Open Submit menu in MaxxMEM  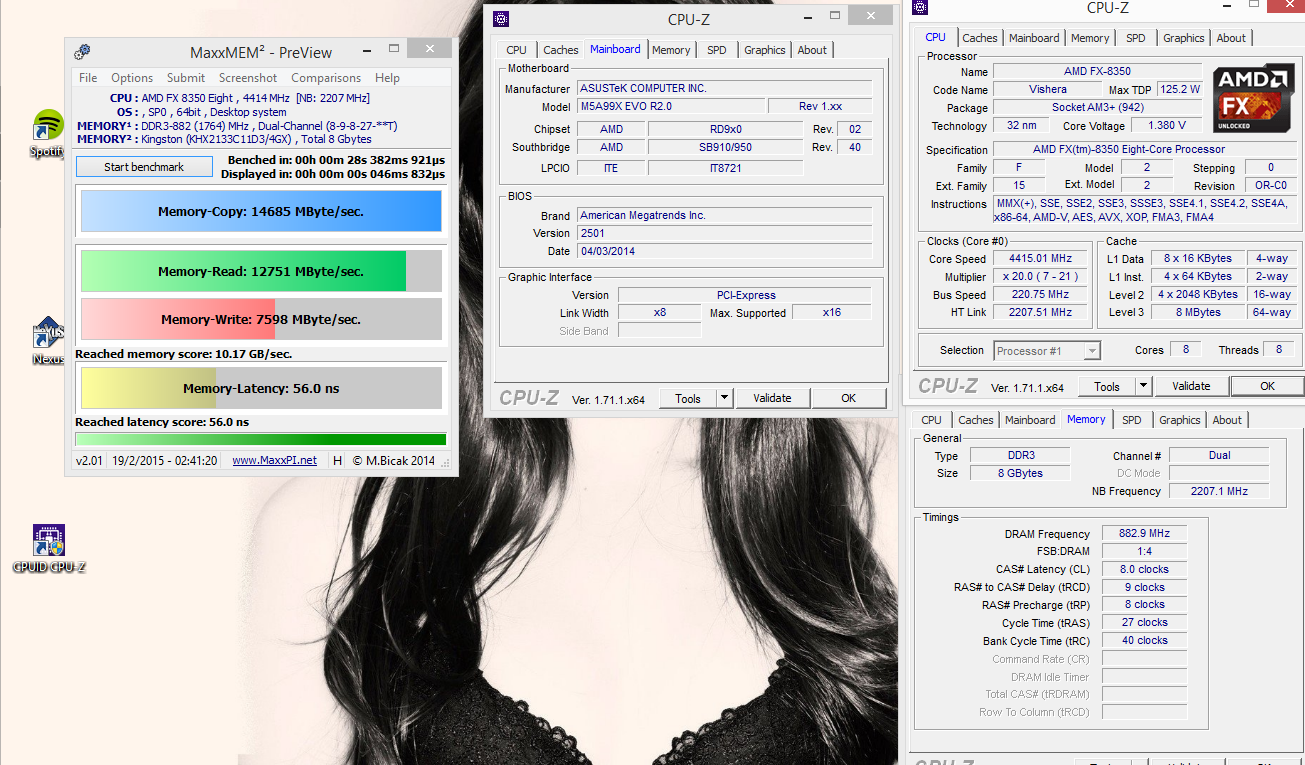coord(186,77)
